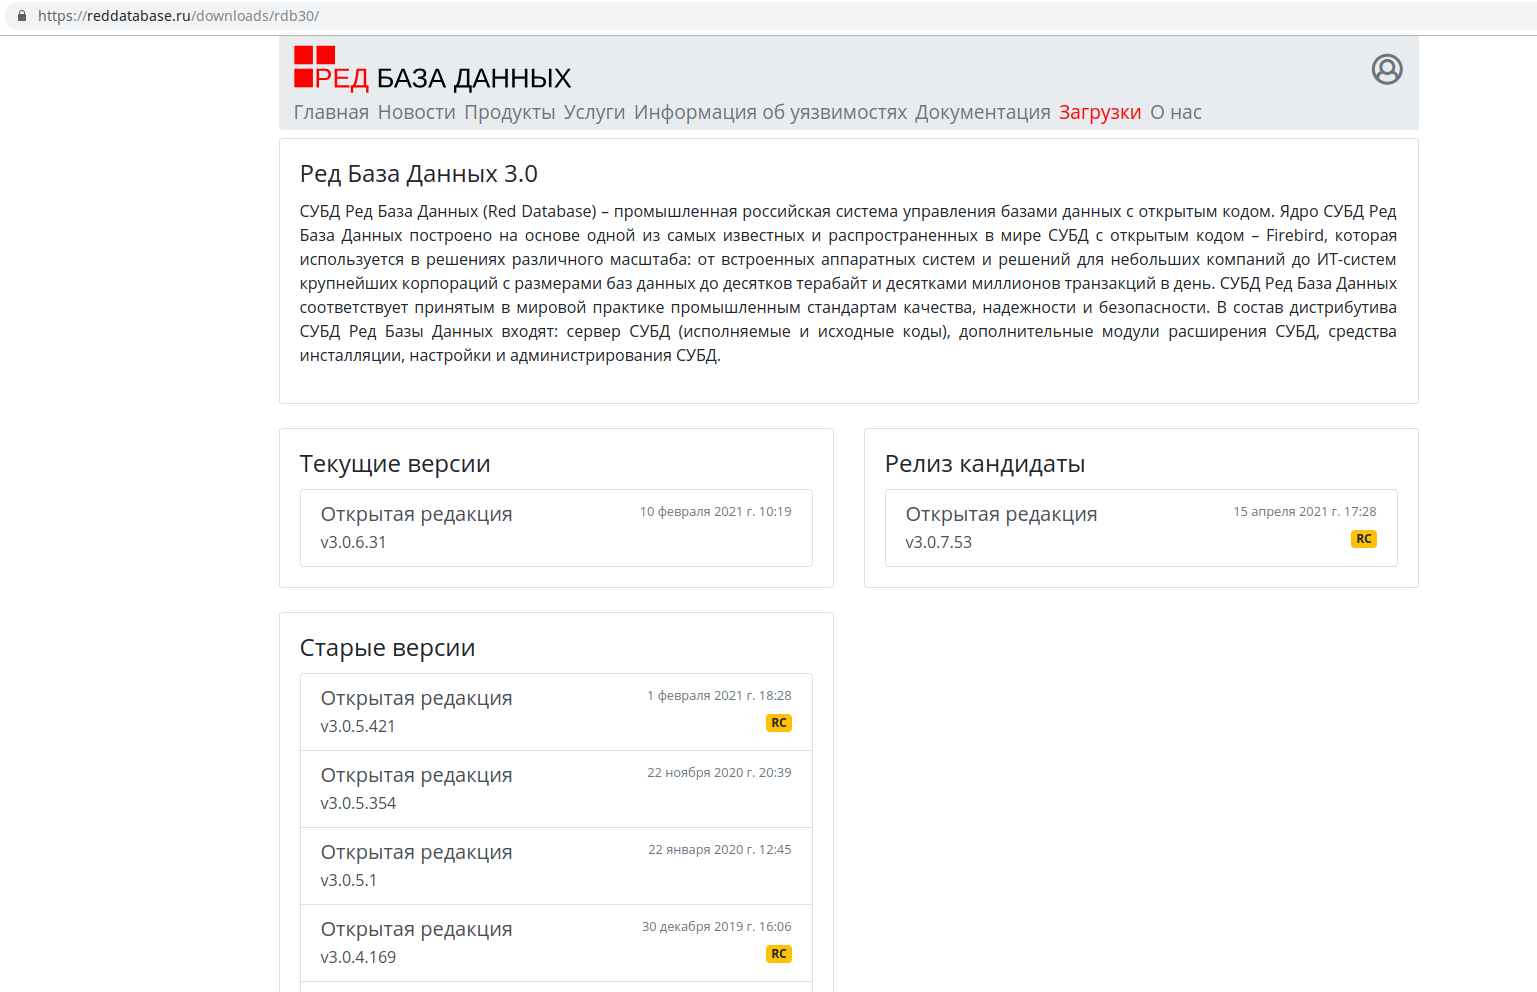Screen dimensions: 1537x992
Task: Click the RC badge for v3.0.7.53
Action: click(x=1364, y=539)
